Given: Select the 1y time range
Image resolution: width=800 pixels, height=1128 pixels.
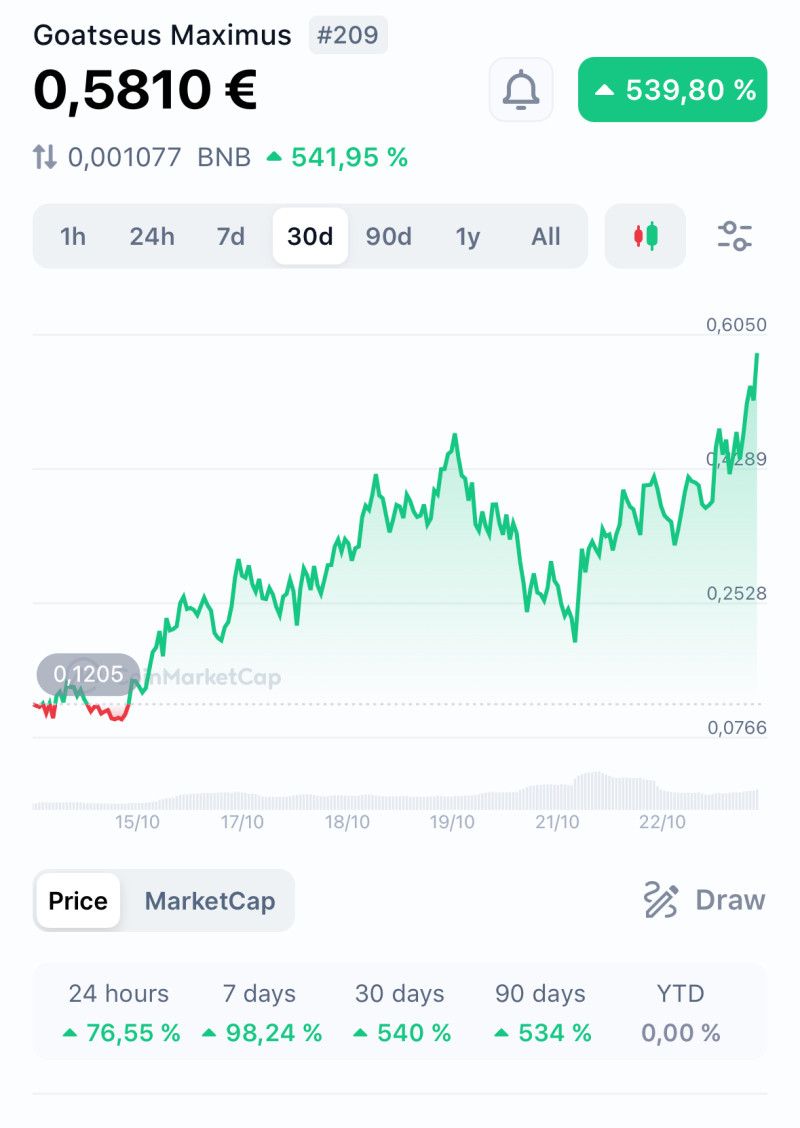Looking at the screenshot, I should [468, 237].
